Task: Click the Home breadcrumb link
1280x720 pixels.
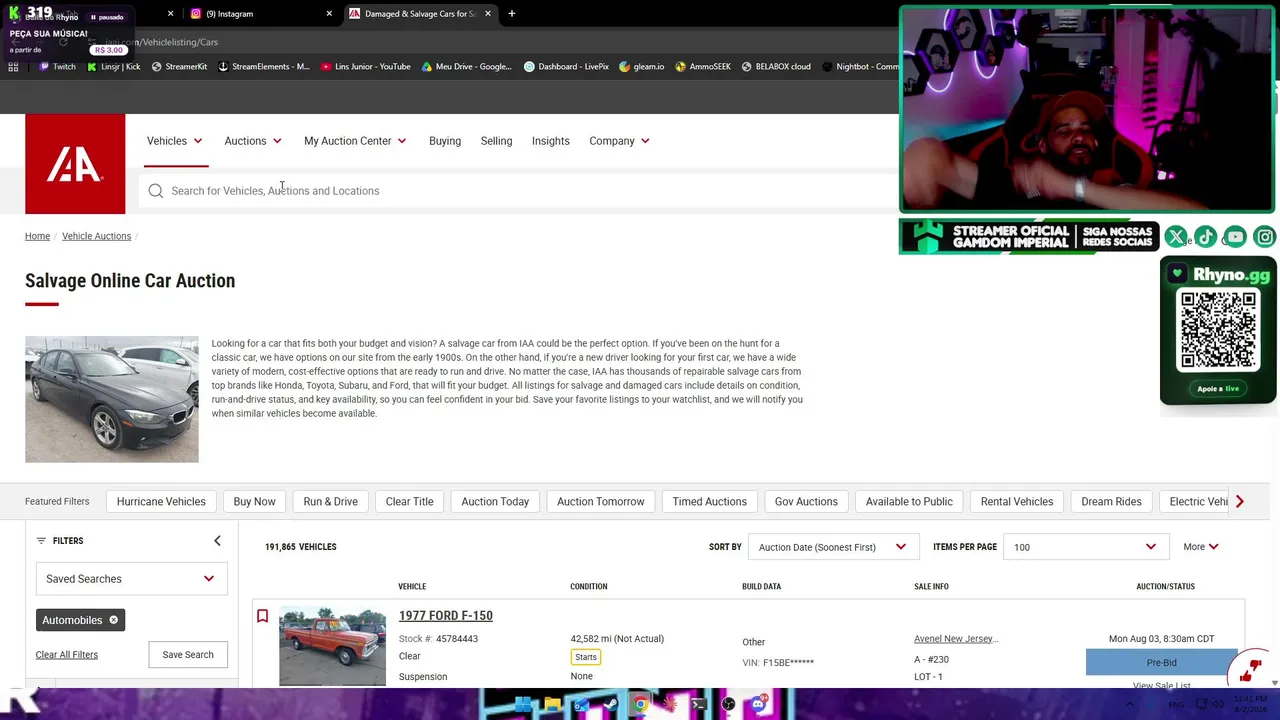Action: click(x=37, y=236)
